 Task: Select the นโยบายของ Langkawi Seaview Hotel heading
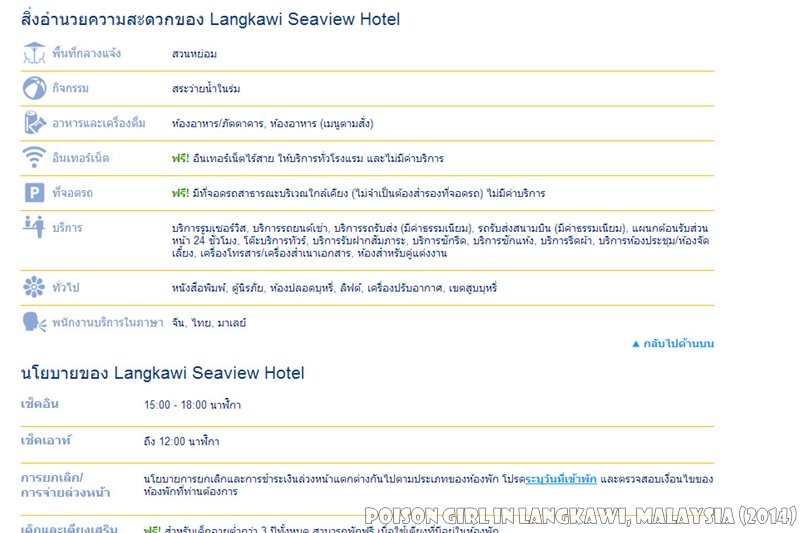click(162, 373)
